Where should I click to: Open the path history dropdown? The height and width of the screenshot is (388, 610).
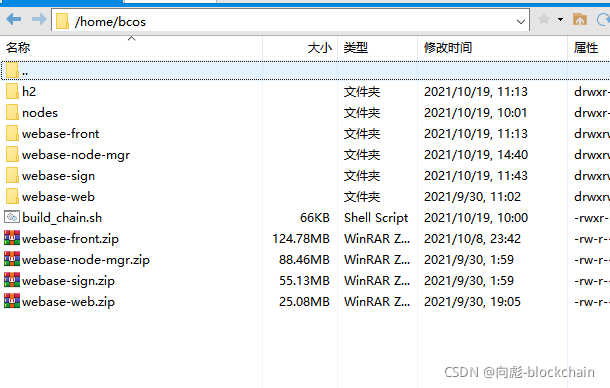pyautogui.click(x=521, y=21)
